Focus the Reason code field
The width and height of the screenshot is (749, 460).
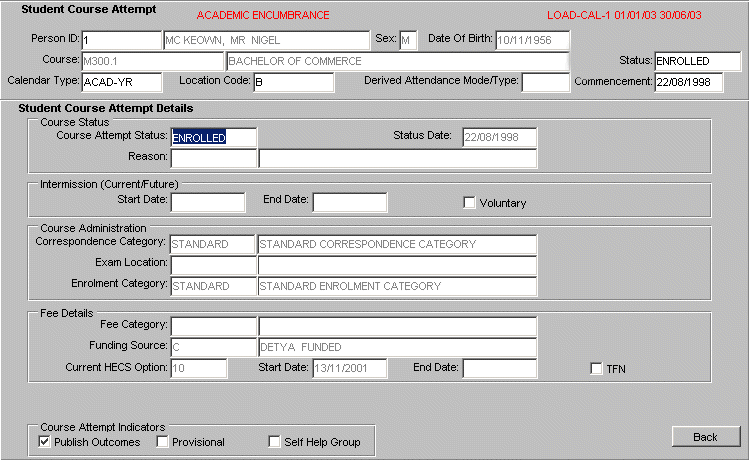coord(213,158)
